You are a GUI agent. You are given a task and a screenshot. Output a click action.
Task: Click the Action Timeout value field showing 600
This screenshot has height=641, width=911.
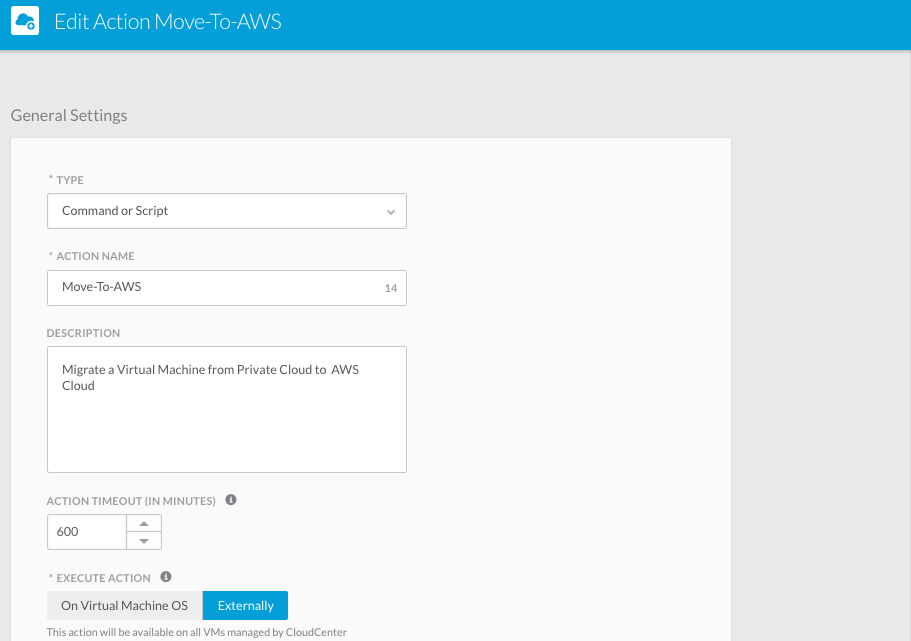[87, 532]
